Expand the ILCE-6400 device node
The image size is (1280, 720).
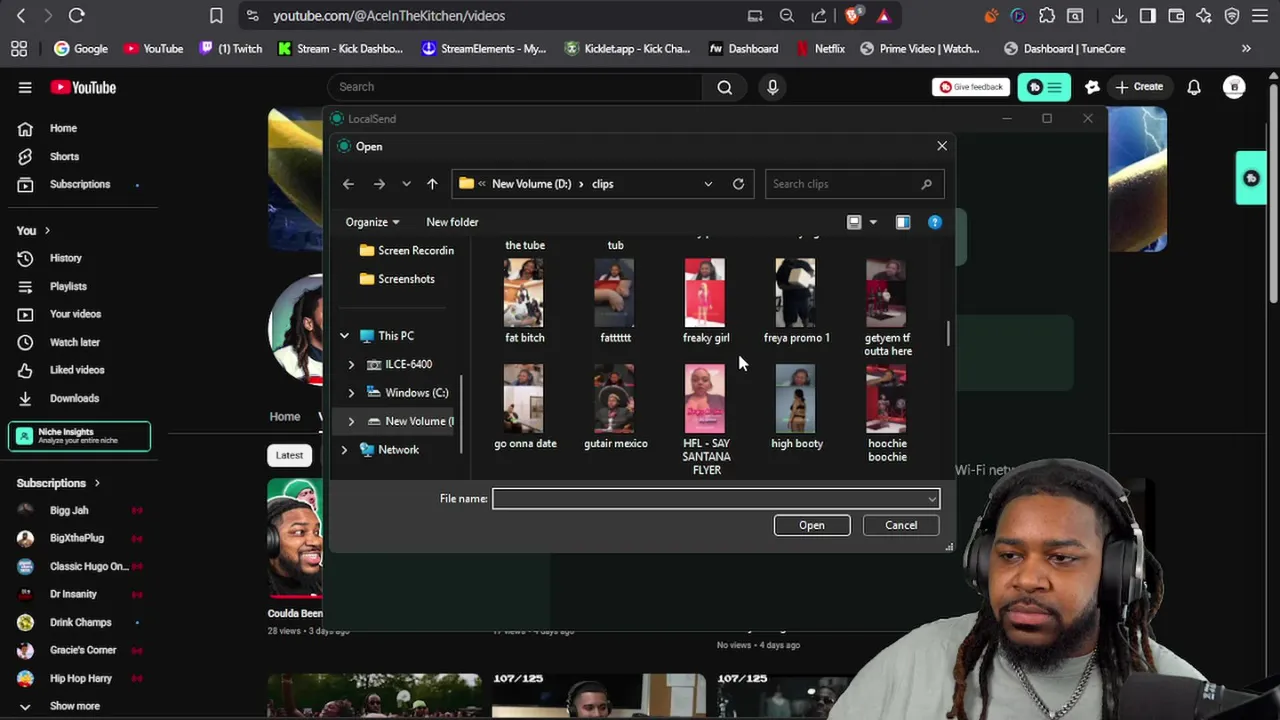tap(351, 364)
